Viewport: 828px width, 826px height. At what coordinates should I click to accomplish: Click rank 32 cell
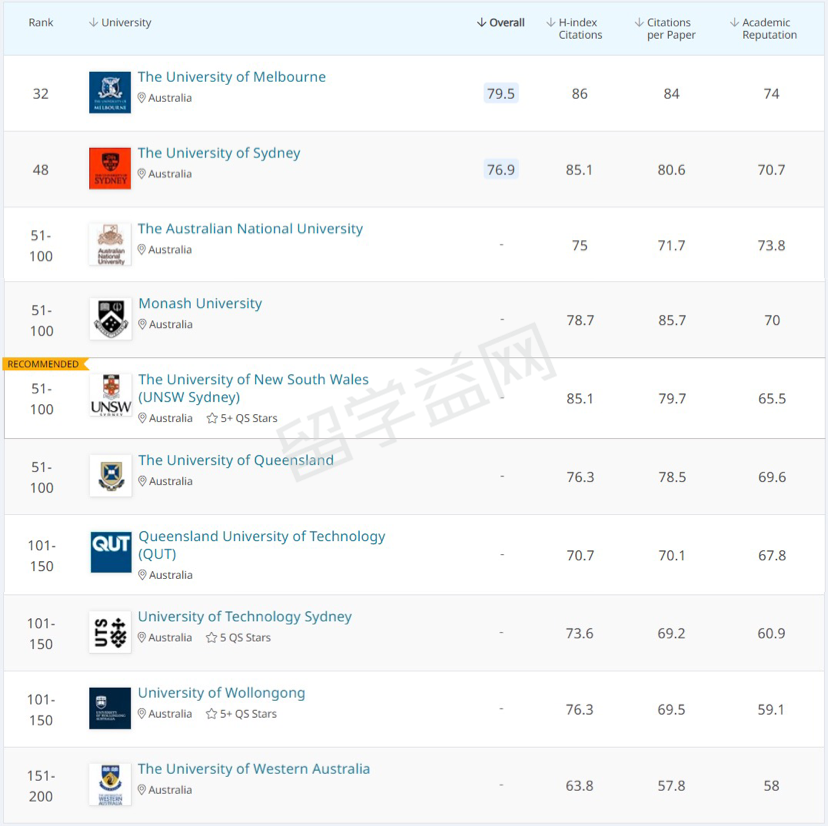41,94
